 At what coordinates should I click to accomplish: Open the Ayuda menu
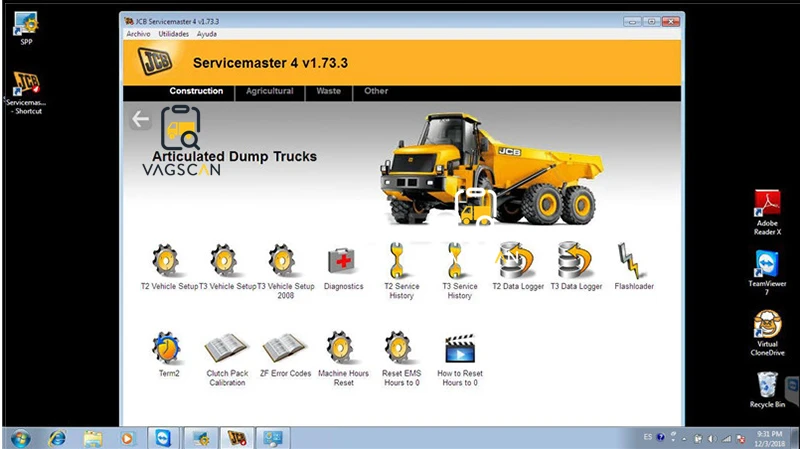(x=207, y=34)
